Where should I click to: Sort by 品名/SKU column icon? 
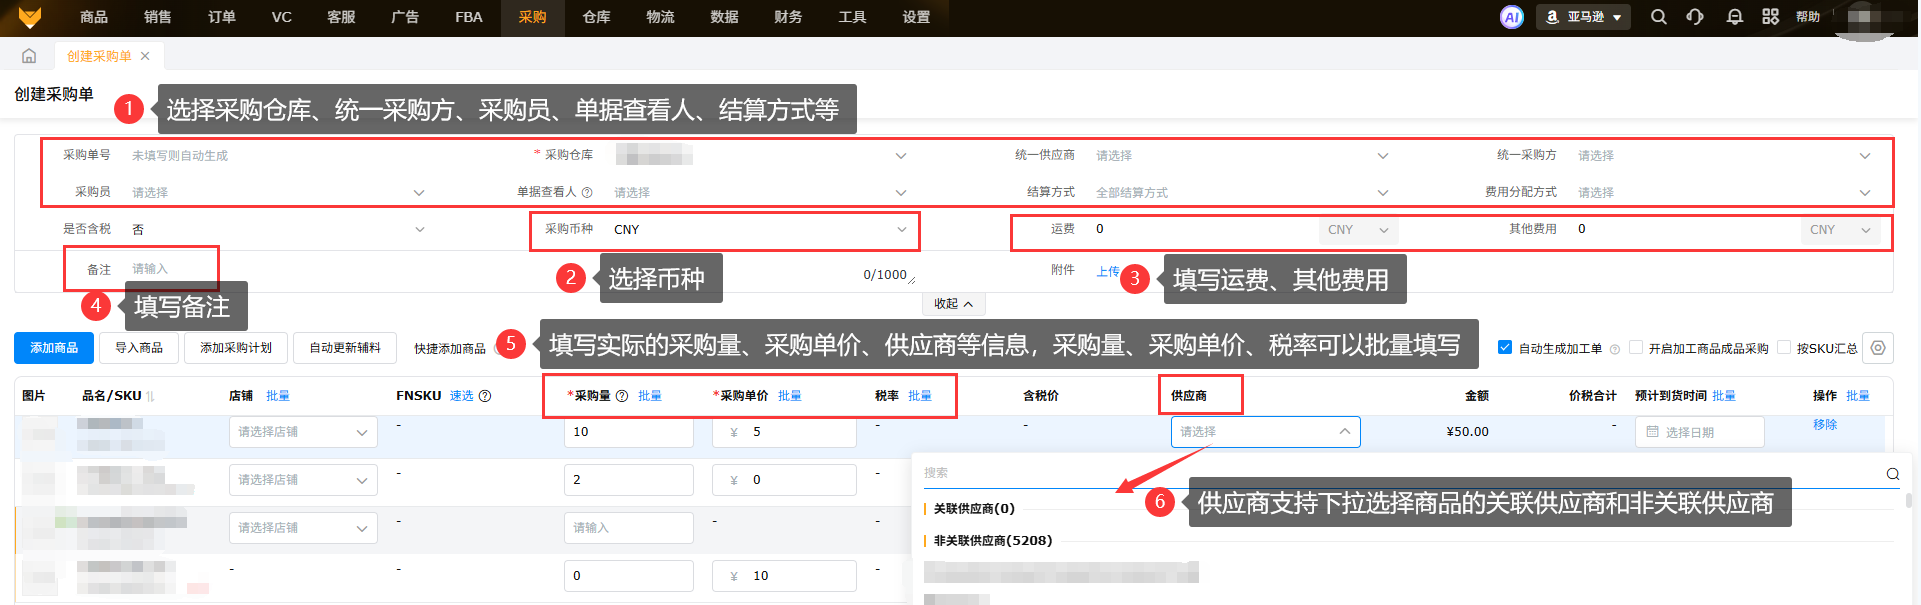click(x=151, y=396)
